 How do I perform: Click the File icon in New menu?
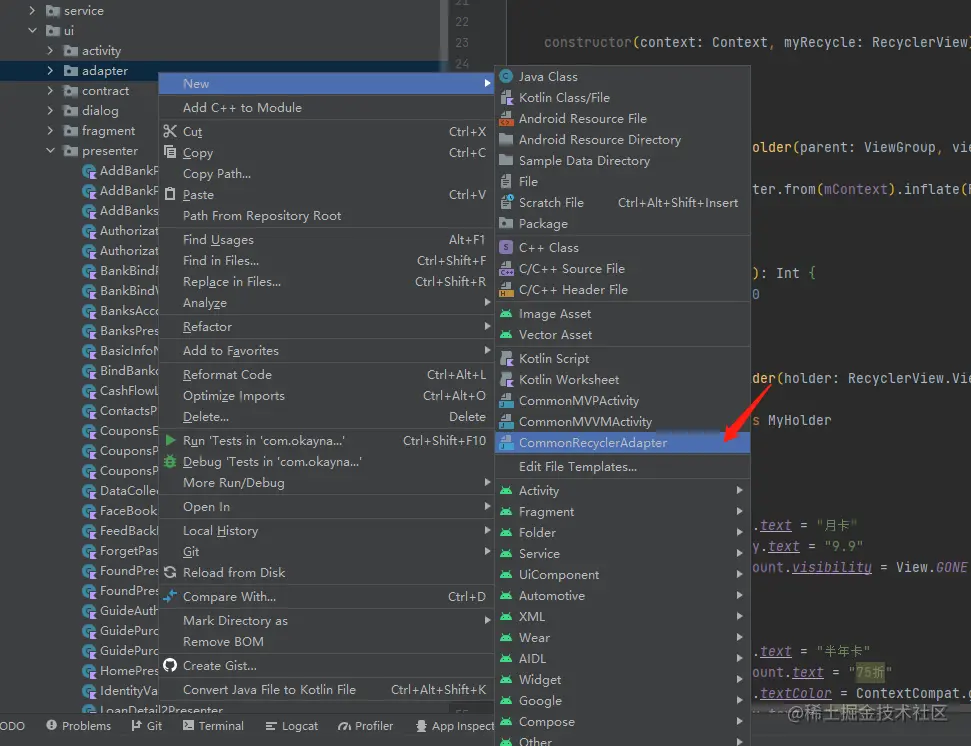coord(506,181)
